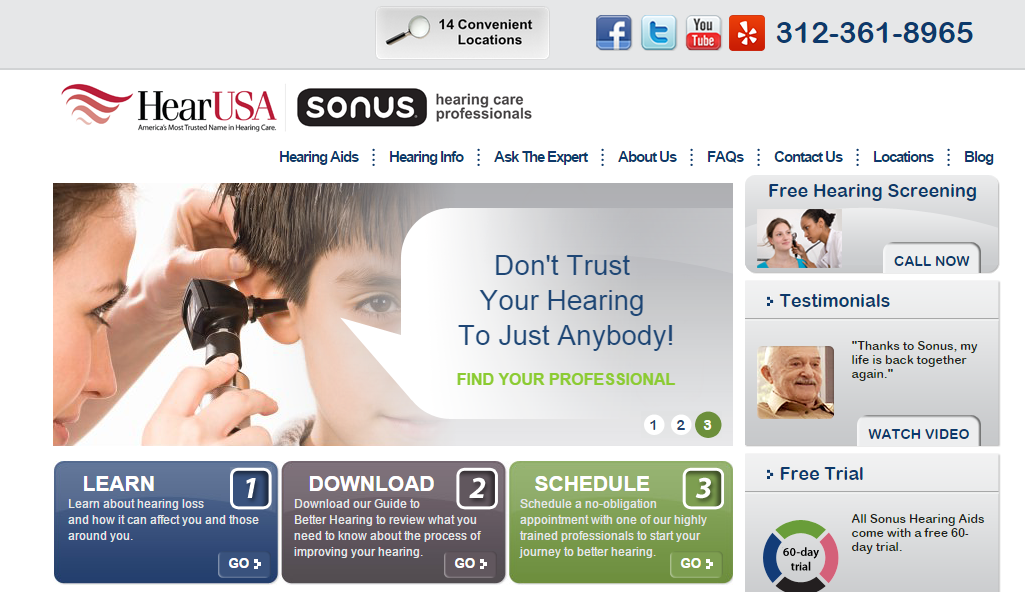Image resolution: width=1025 pixels, height=592 pixels.
Task: Click the magnifying glass locations icon
Action: (x=407, y=31)
